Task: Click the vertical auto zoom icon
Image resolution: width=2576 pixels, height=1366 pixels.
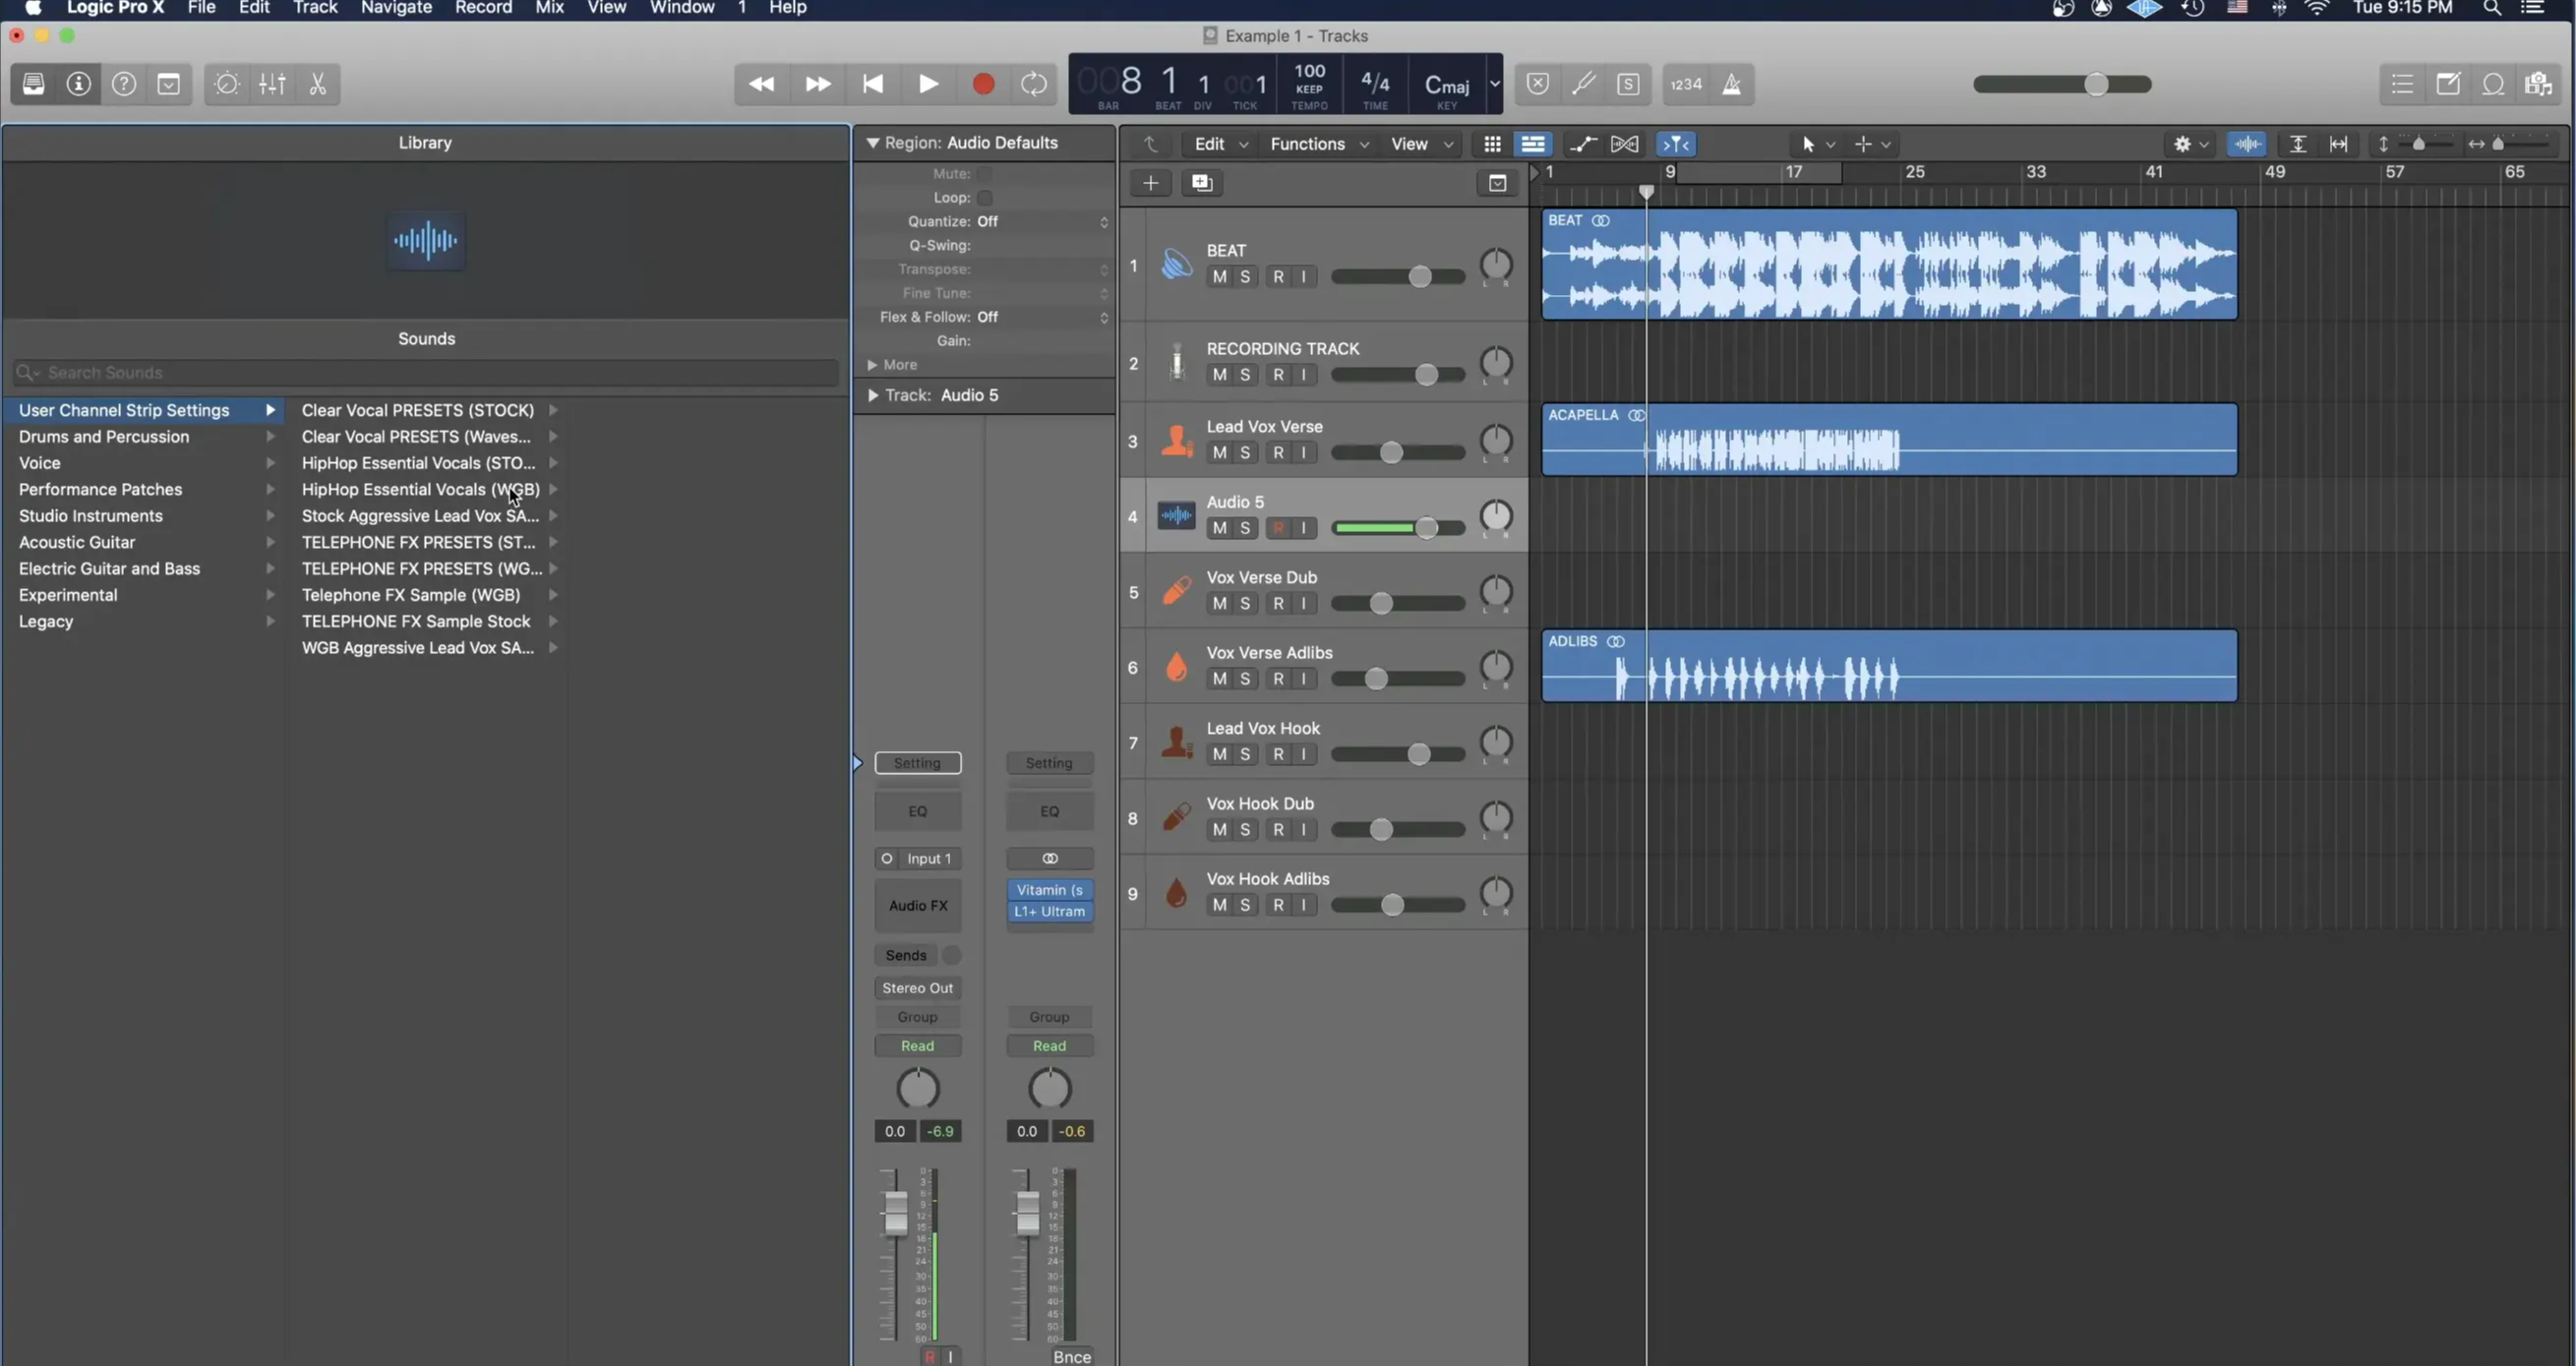Action: pos(2298,144)
